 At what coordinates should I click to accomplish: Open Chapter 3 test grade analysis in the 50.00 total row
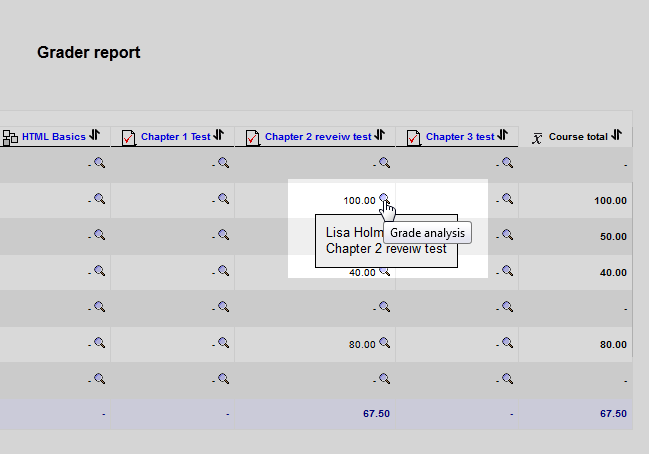(x=508, y=235)
